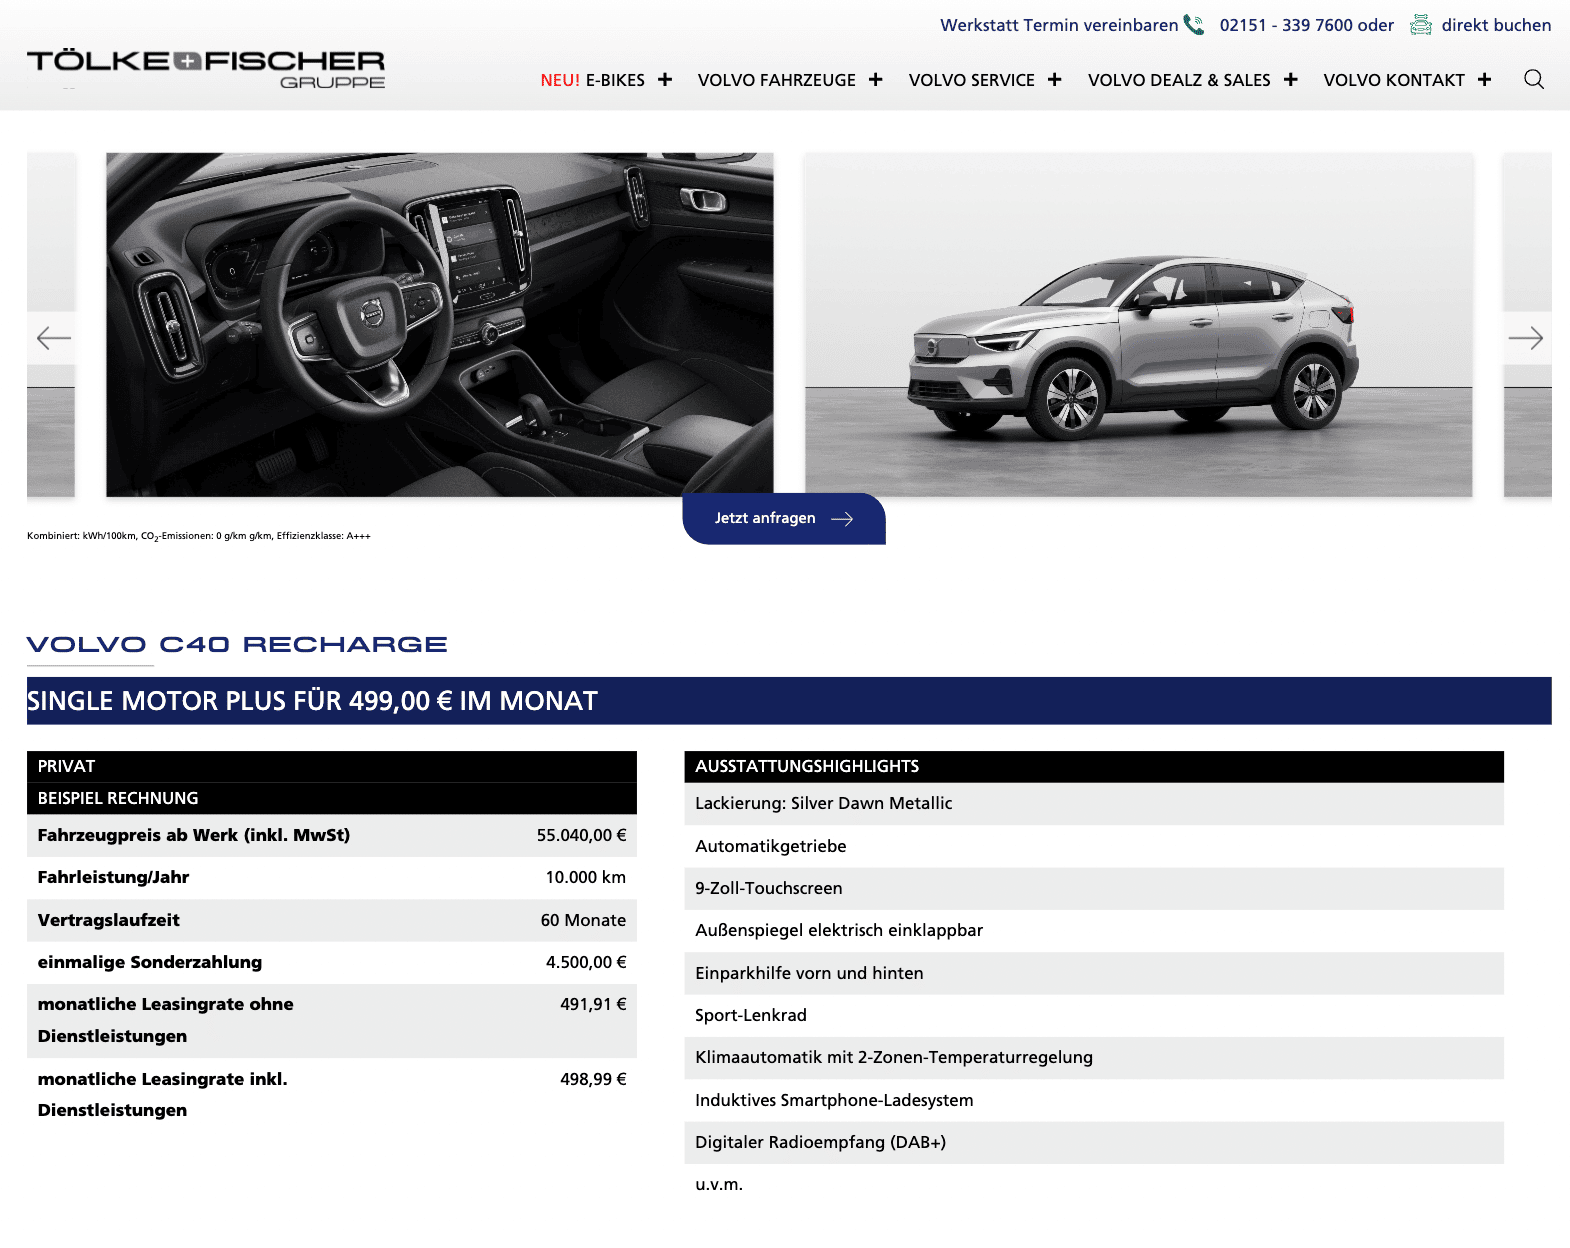
Task: Open the VOLVO DEALZ & SALES menu
Action: (x=1179, y=80)
